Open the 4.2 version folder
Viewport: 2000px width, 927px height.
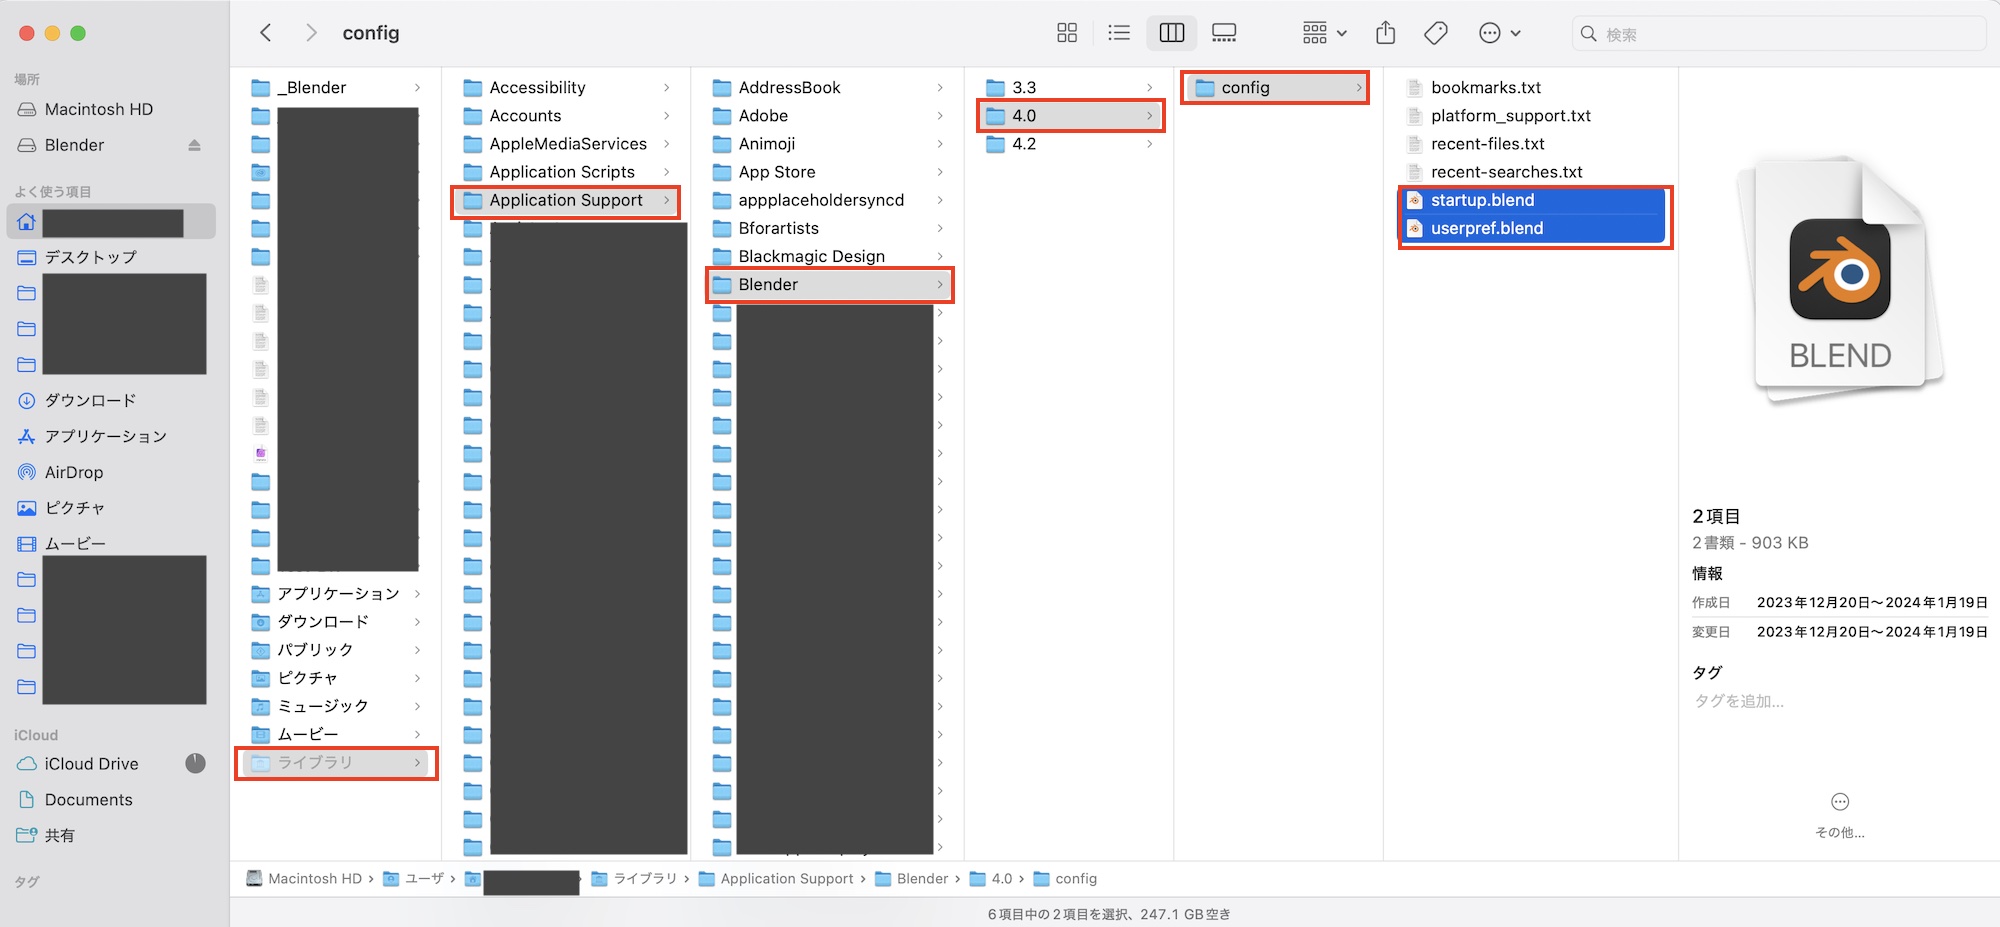click(x=1024, y=144)
